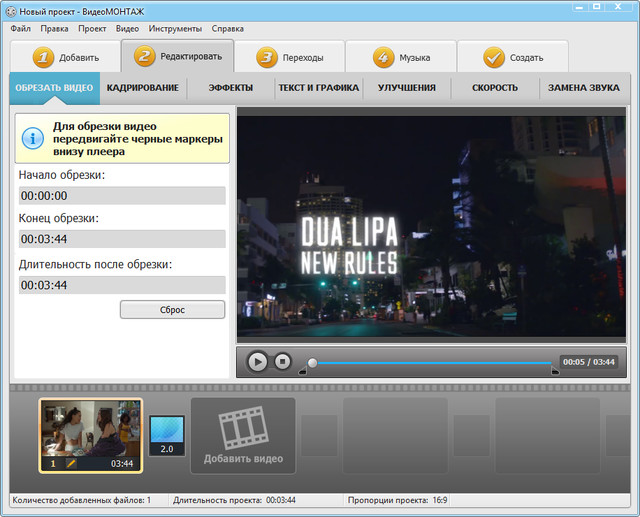Open step 1 Добавить tab
640x517 pixels.
point(65,58)
